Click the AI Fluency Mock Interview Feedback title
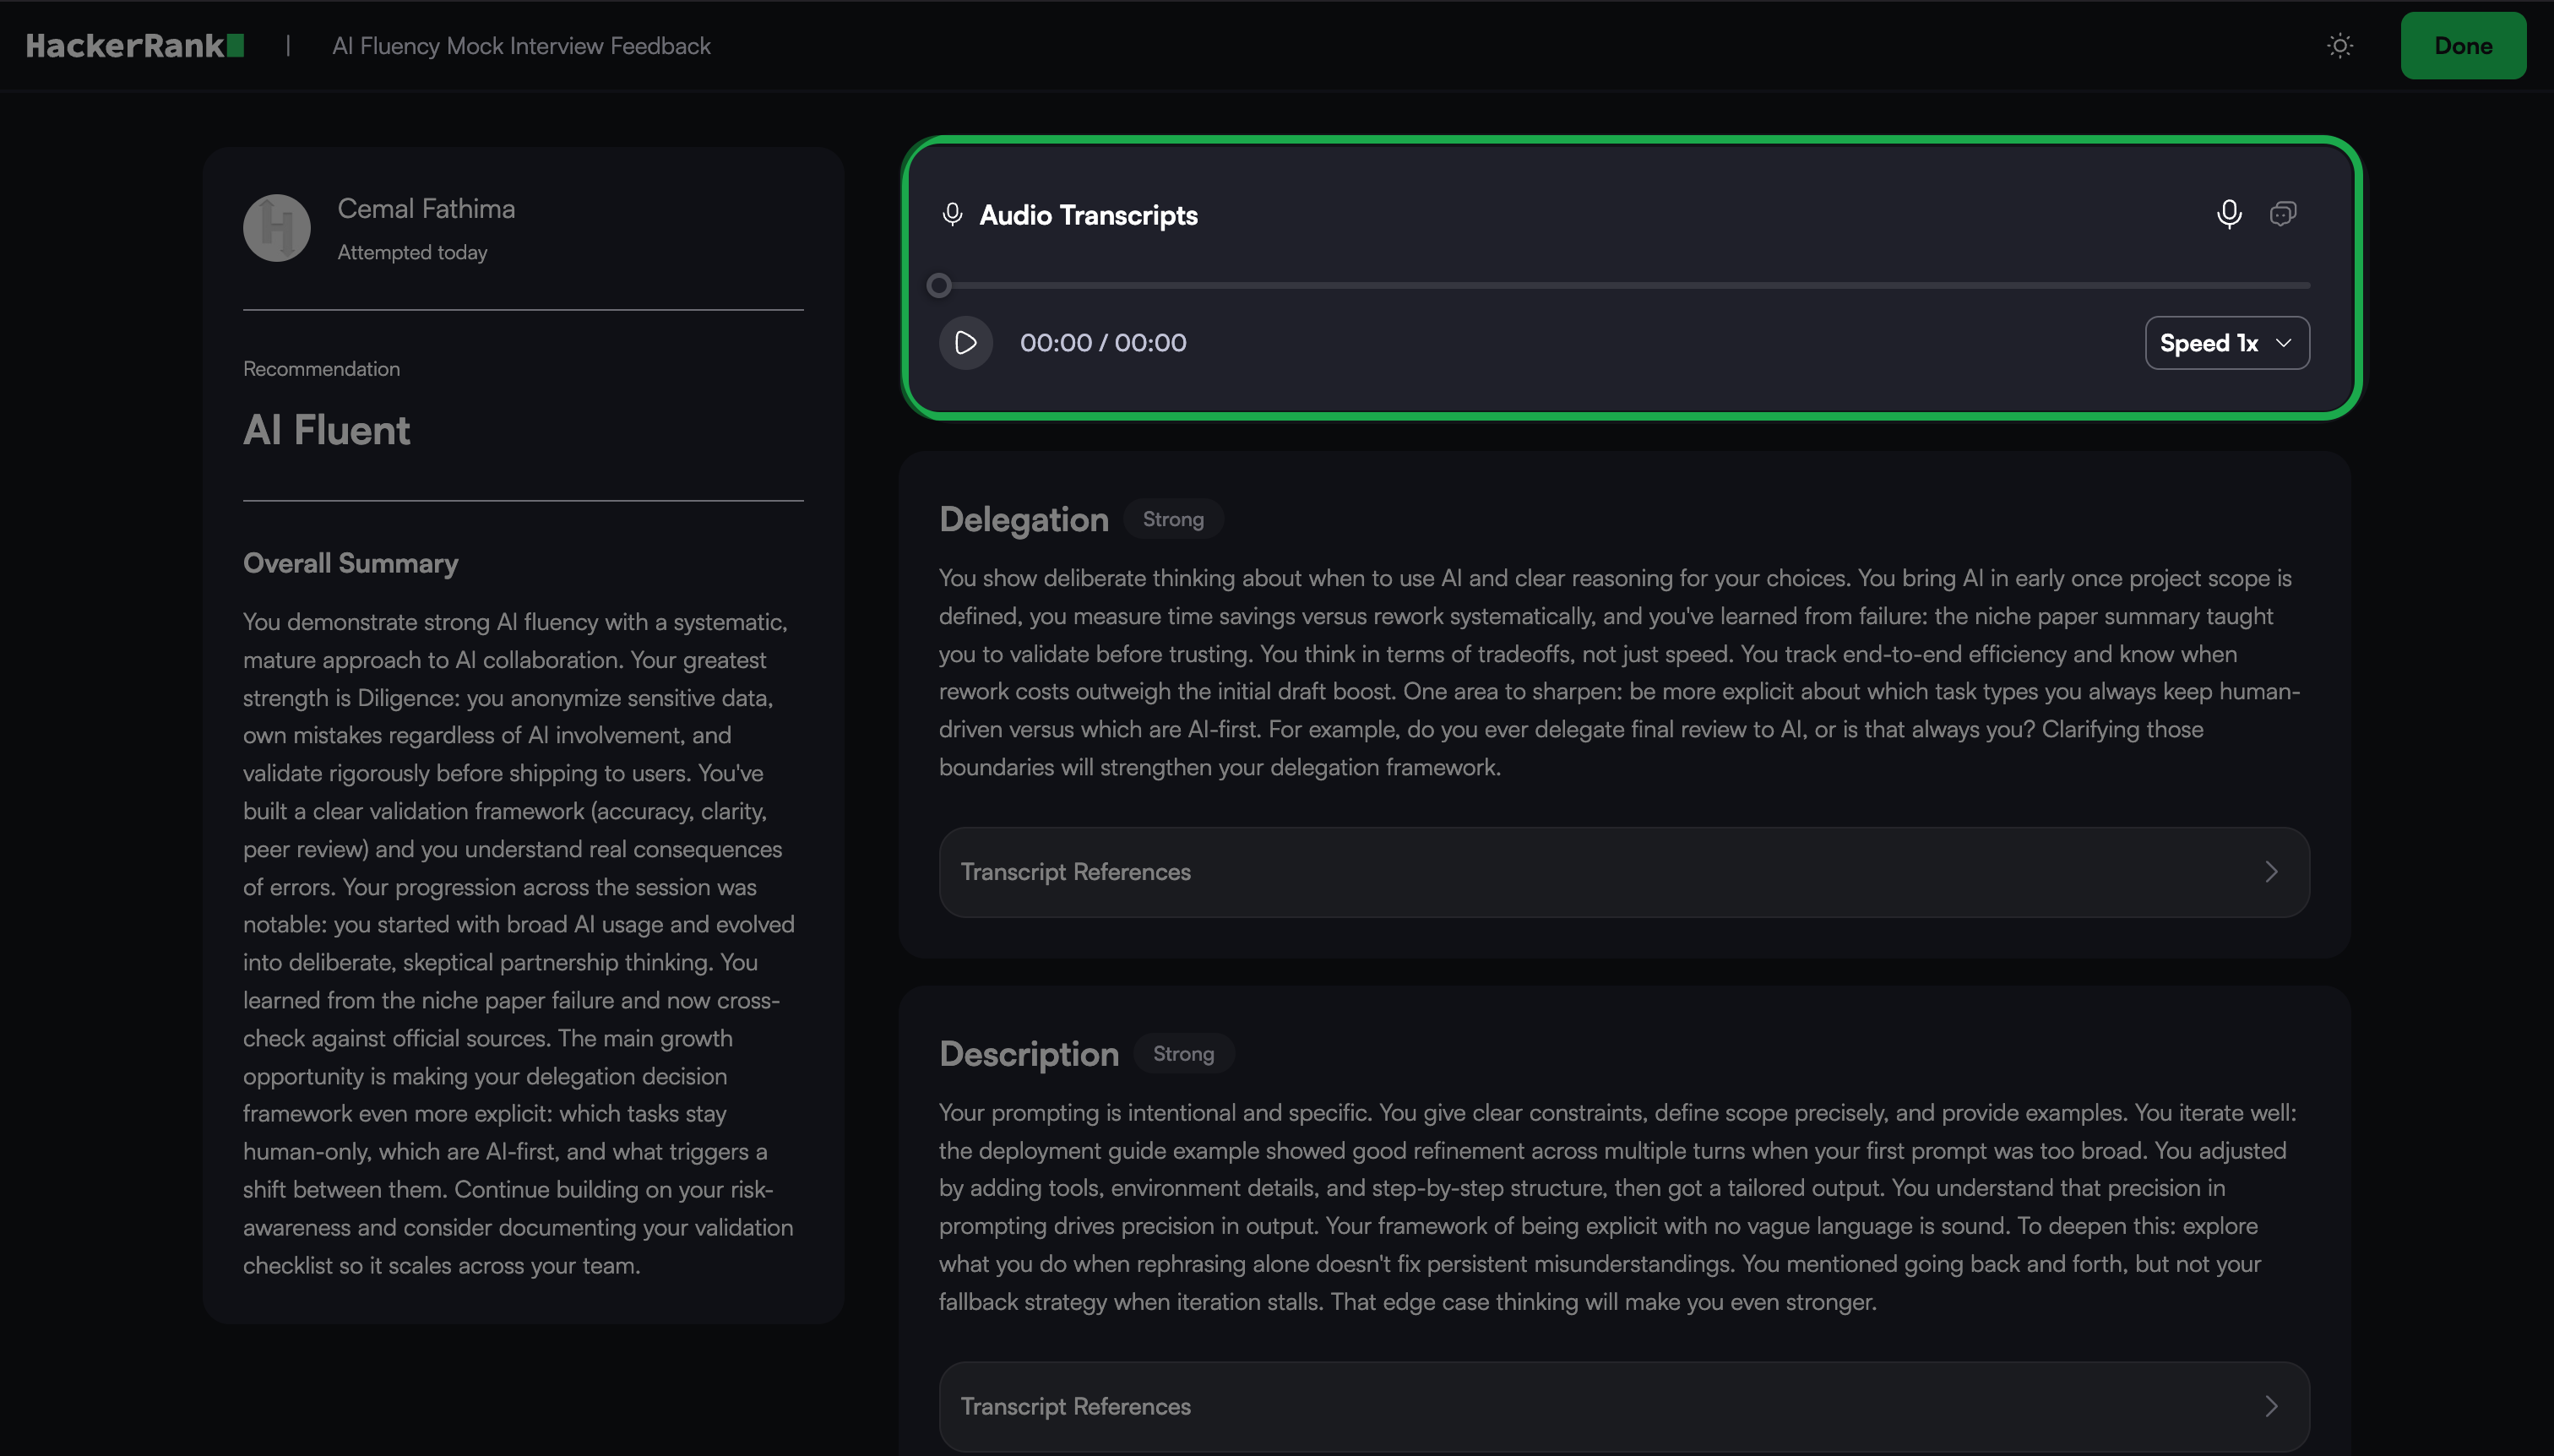 tap(521, 46)
